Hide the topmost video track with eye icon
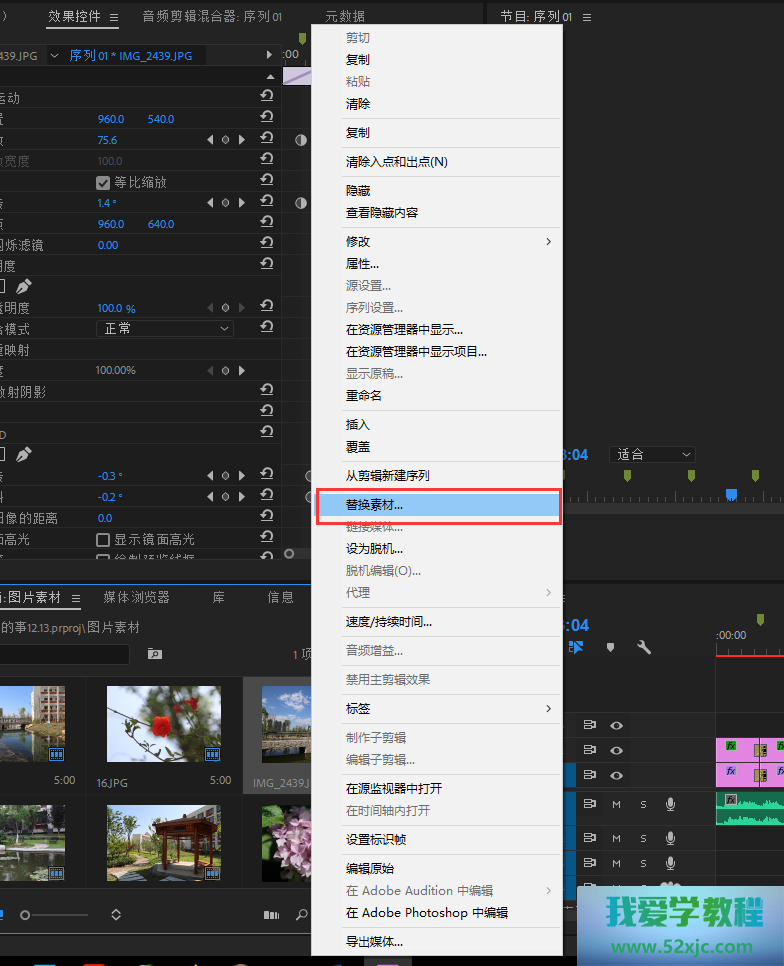The image size is (784, 966). (x=617, y=726)
